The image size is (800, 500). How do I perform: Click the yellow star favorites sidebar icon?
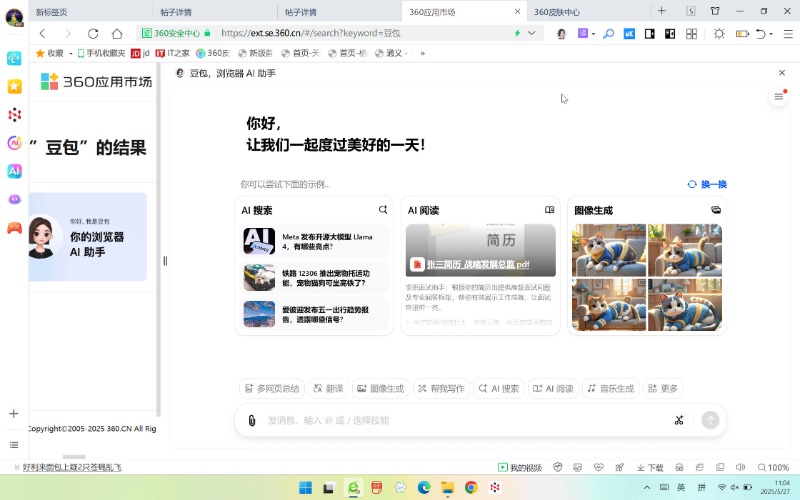tap(14, 86)
